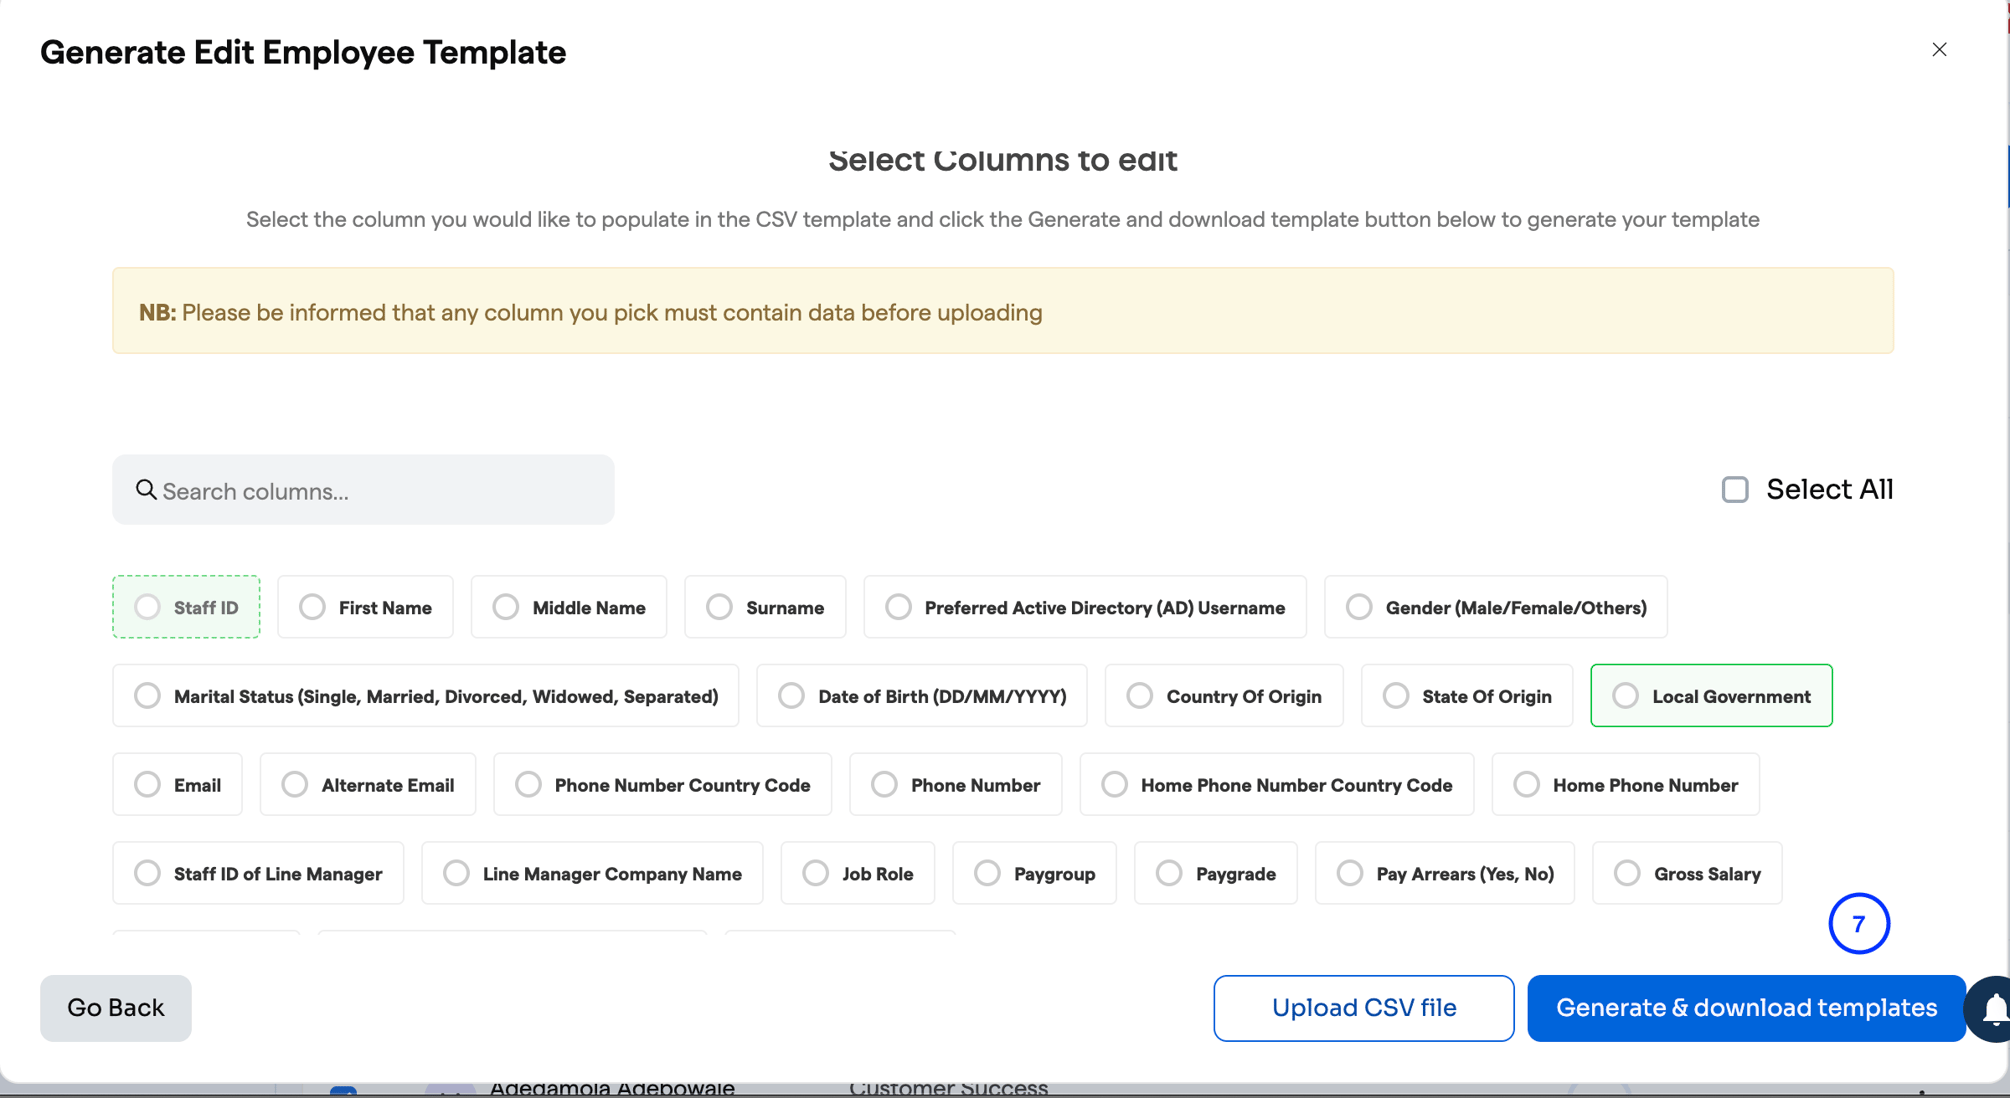Viewport: 2010px width, 1098px height.
Task: Pick the Surname column option
Action: pos(765,607)
